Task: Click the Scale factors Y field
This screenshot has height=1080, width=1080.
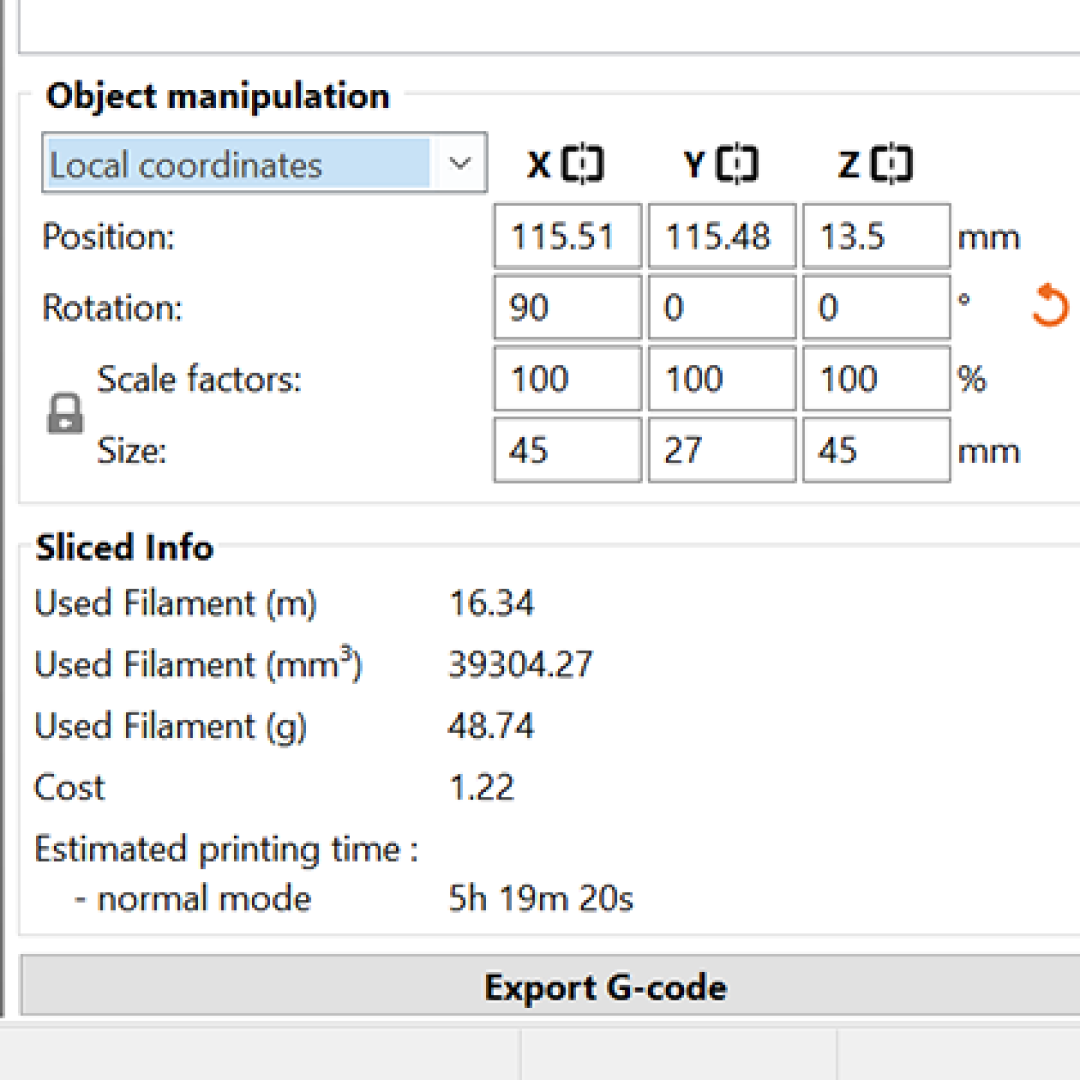Action: click(722, 379)
